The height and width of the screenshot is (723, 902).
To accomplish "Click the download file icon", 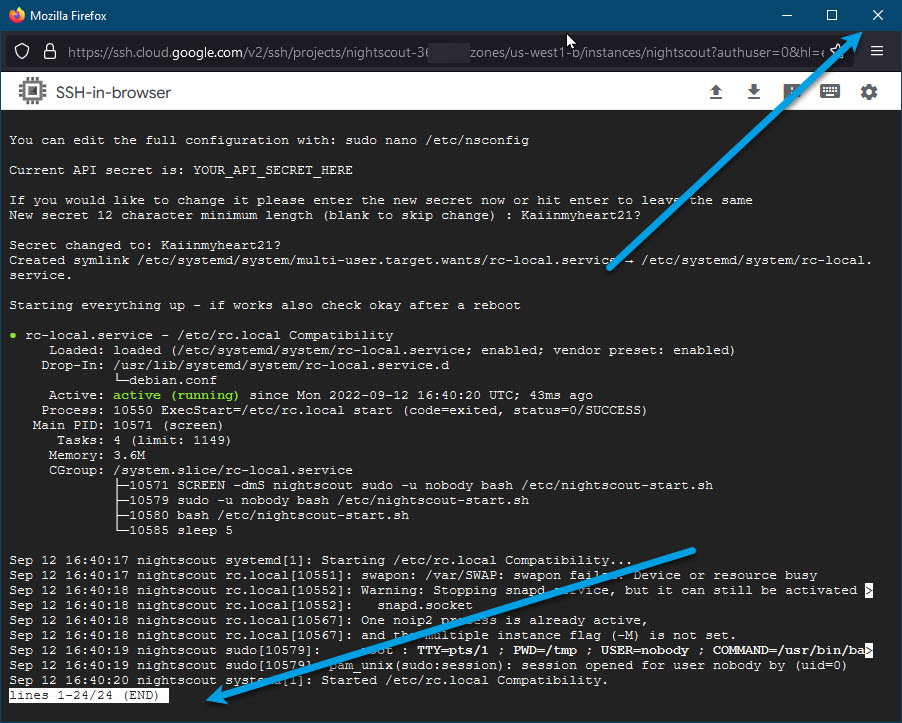I will coord(754,92).
